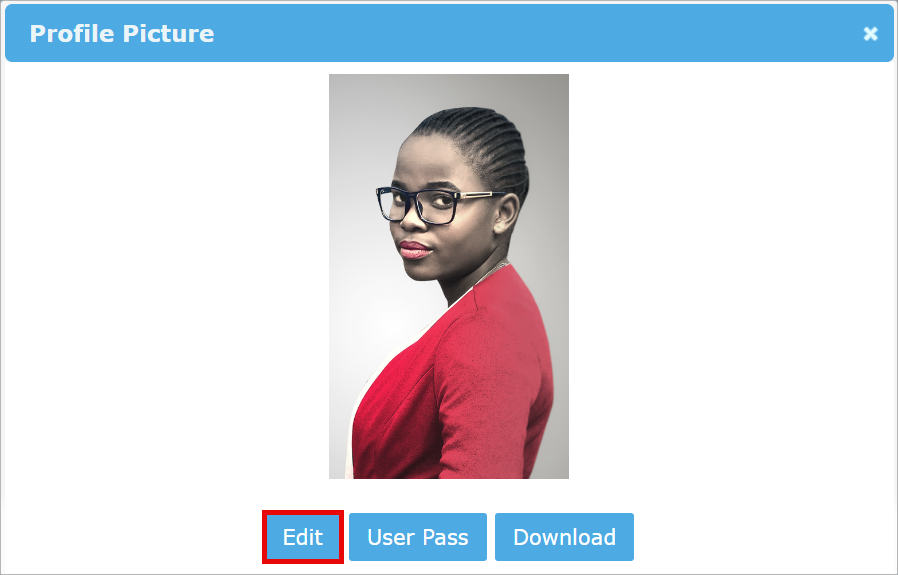Image resolution: width=898 pixels, height=575 pixels.
Task: Generate a User Pass for this profile
Action: point(418,537)
